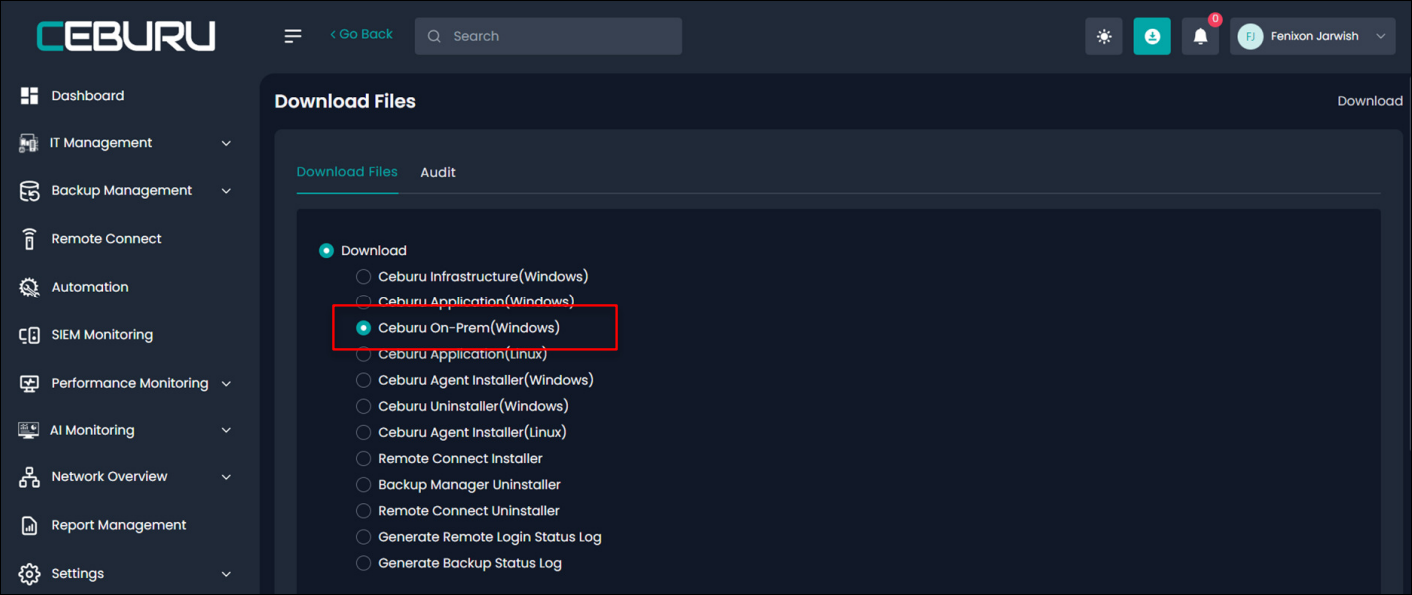This screenshot has height=595, width=1412.
Task: Expand IT Management chevron
Action: pos(226,143)
